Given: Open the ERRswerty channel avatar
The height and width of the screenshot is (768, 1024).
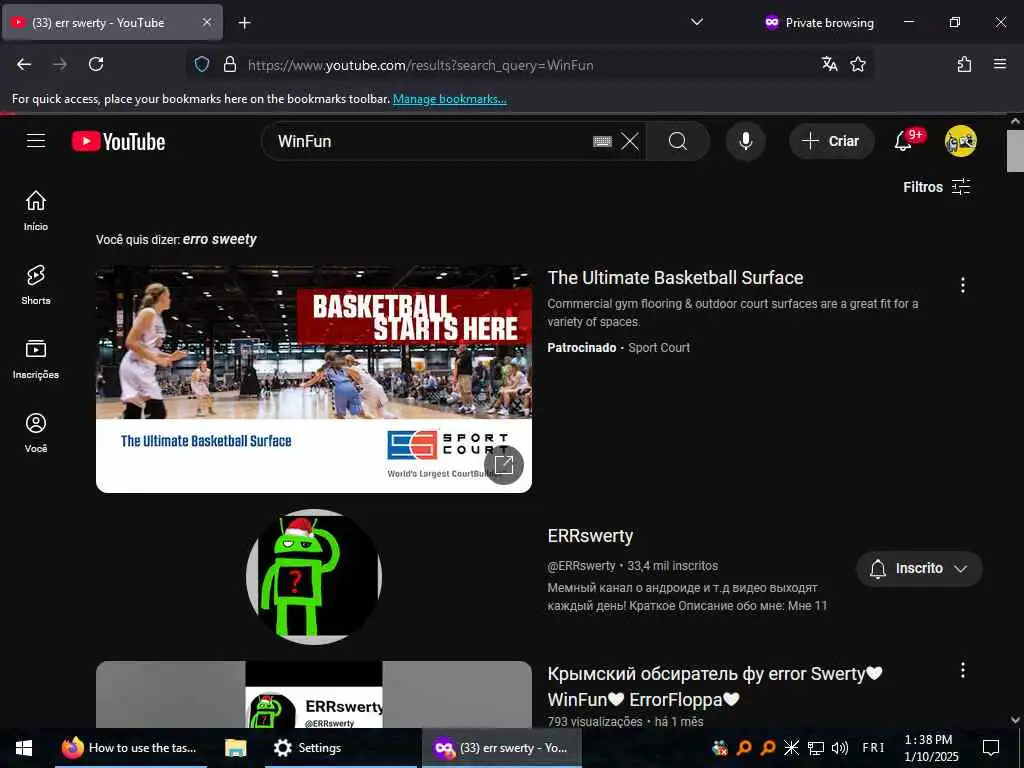Looking at the screenshot, I should coord(313,577).
